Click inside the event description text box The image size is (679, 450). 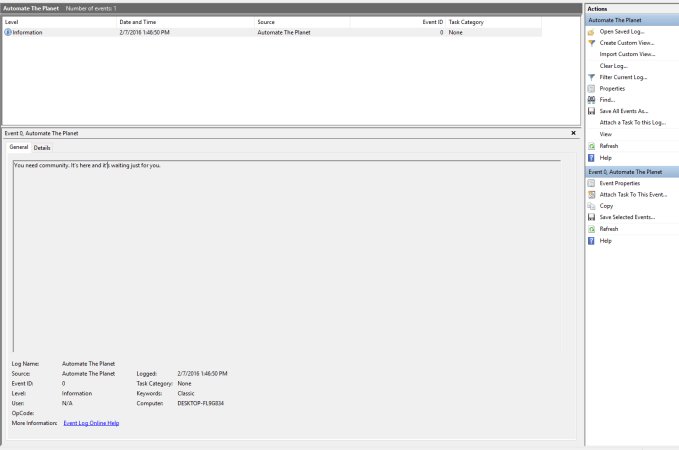287,256
